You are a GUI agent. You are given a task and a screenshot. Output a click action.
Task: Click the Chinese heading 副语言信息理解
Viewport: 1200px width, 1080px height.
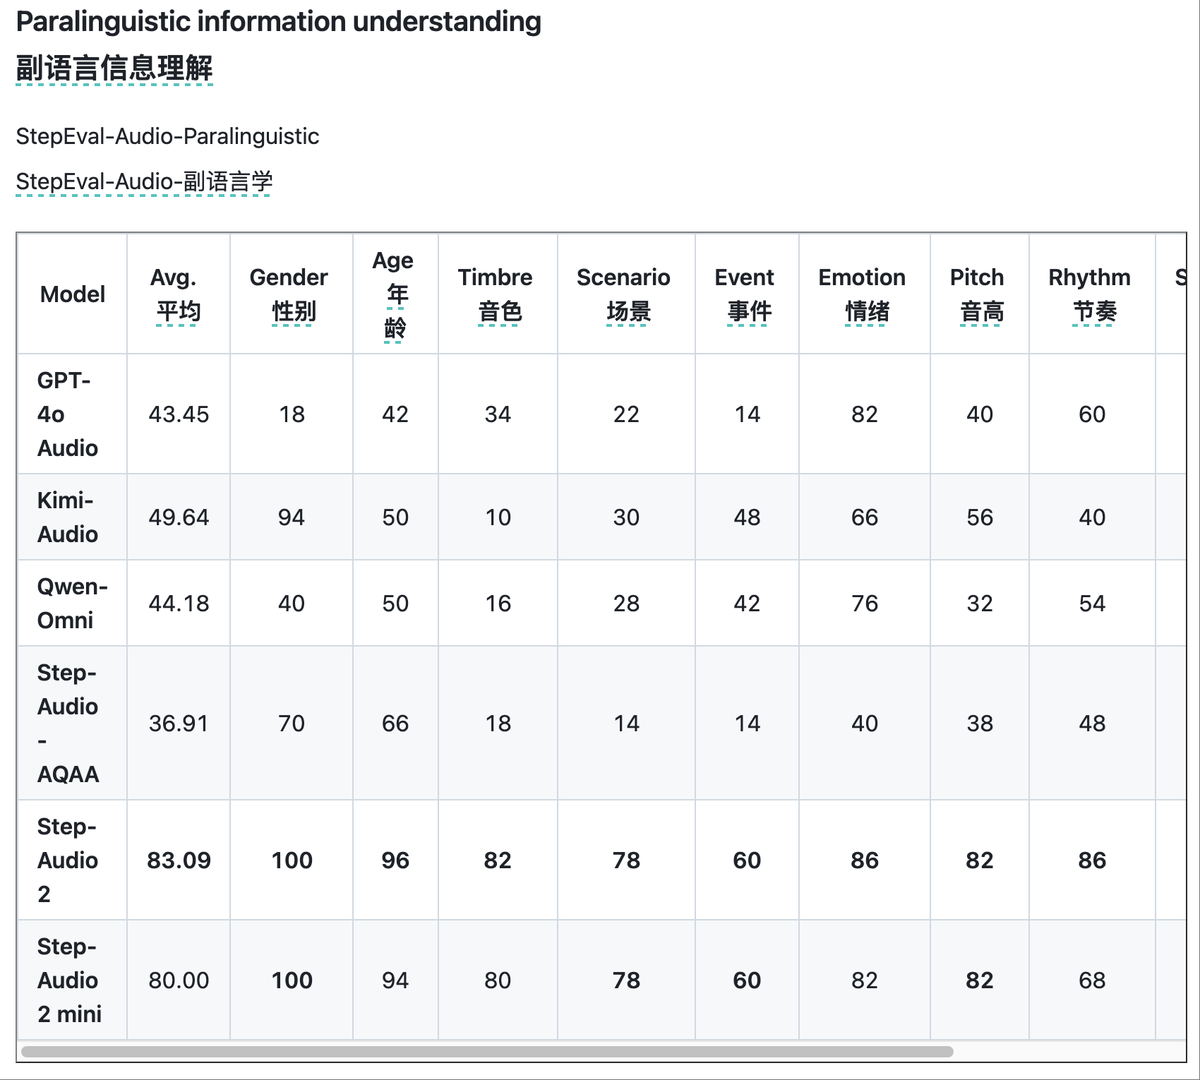115,68
